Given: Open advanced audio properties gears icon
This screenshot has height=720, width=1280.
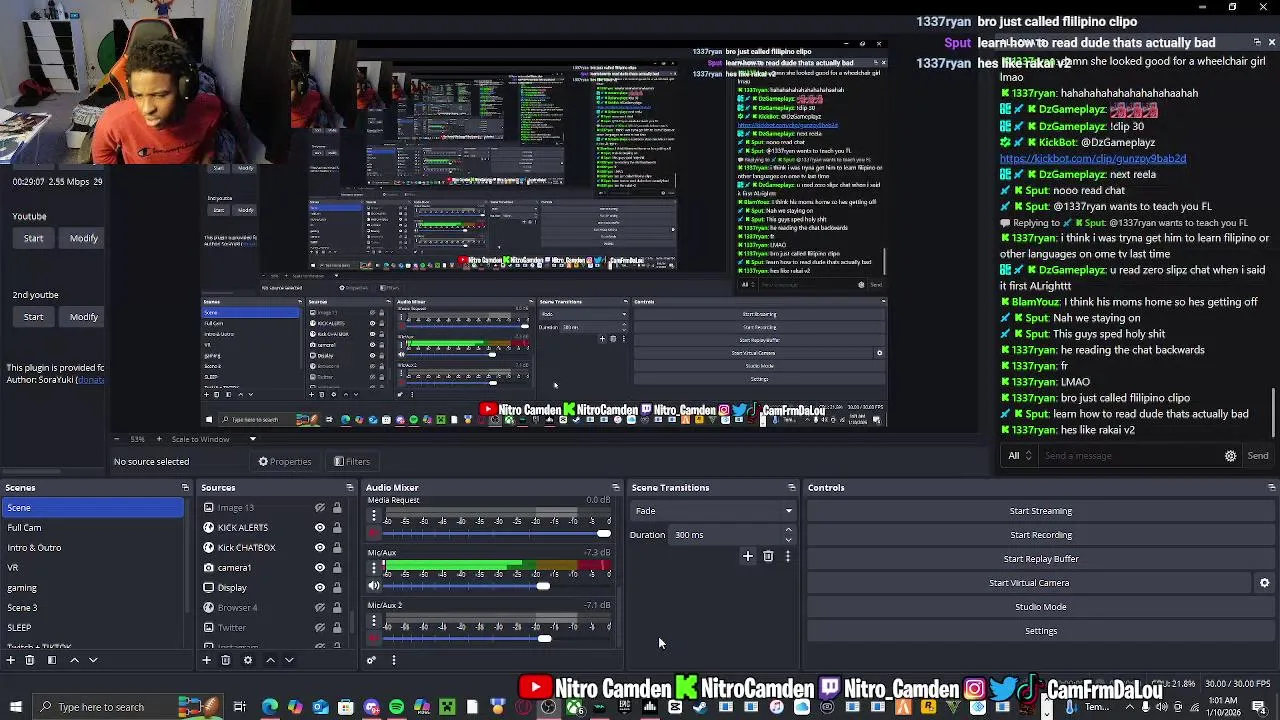Looking at the screenshot, I should (371, 660).
